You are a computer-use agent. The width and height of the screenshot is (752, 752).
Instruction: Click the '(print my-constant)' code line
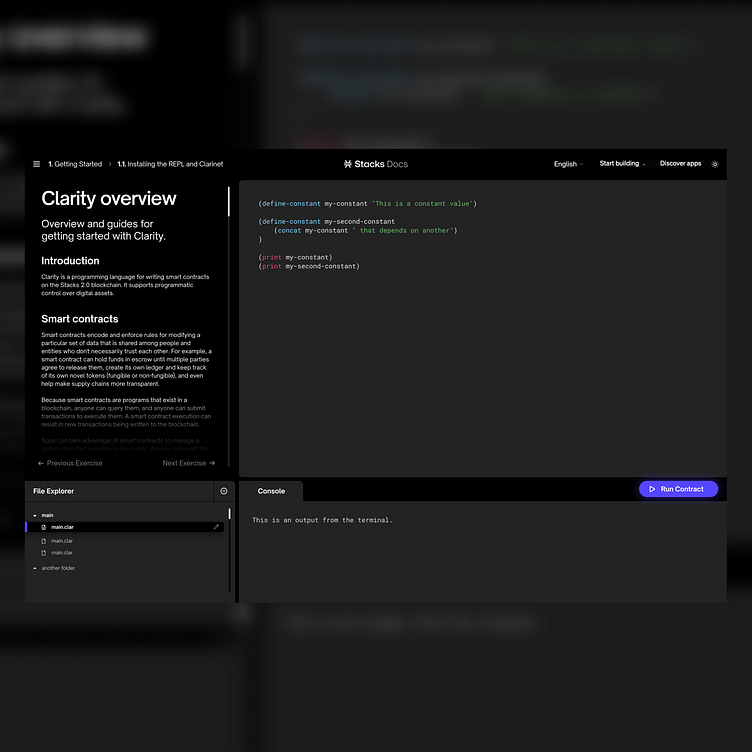[295, 258]
